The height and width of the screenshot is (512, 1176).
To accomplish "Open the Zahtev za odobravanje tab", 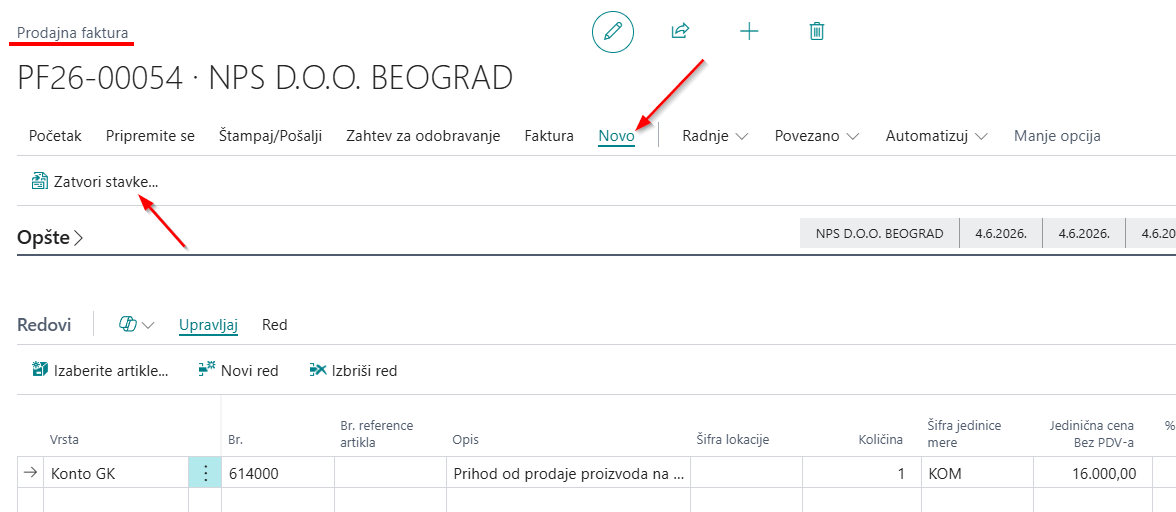I will point(423,136).
